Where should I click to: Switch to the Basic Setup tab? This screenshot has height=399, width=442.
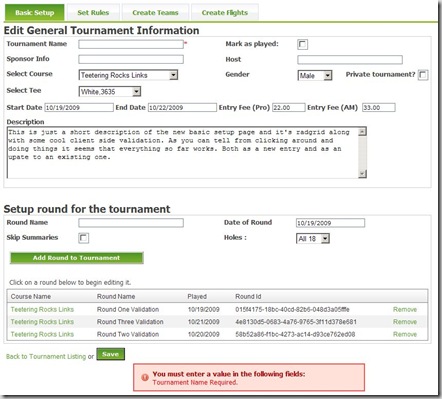click(34, 13)
